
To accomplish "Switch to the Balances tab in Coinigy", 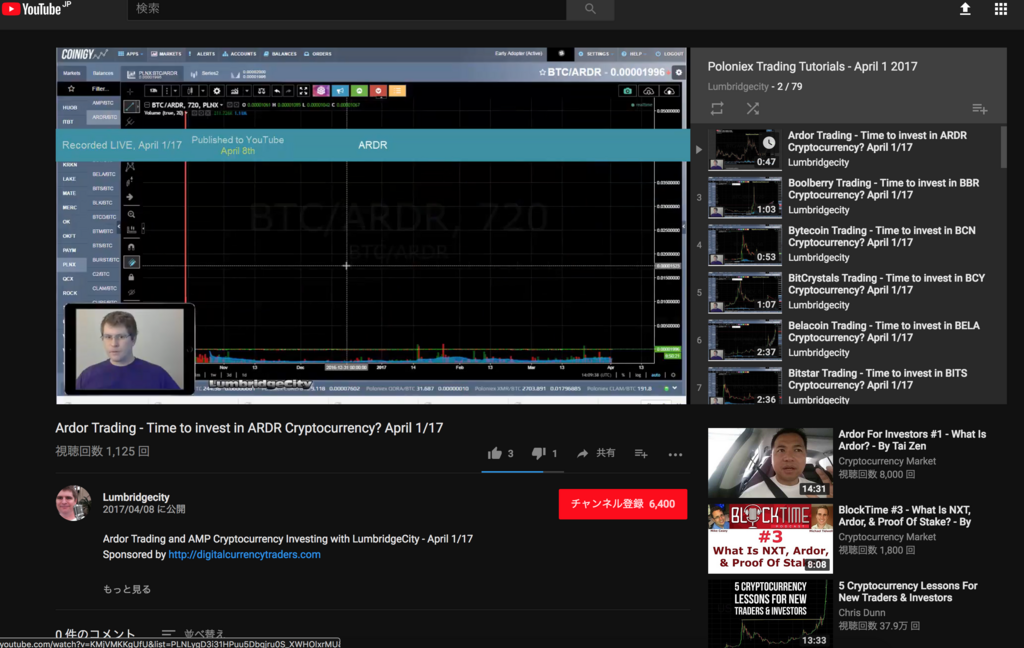I will [103, 73].
